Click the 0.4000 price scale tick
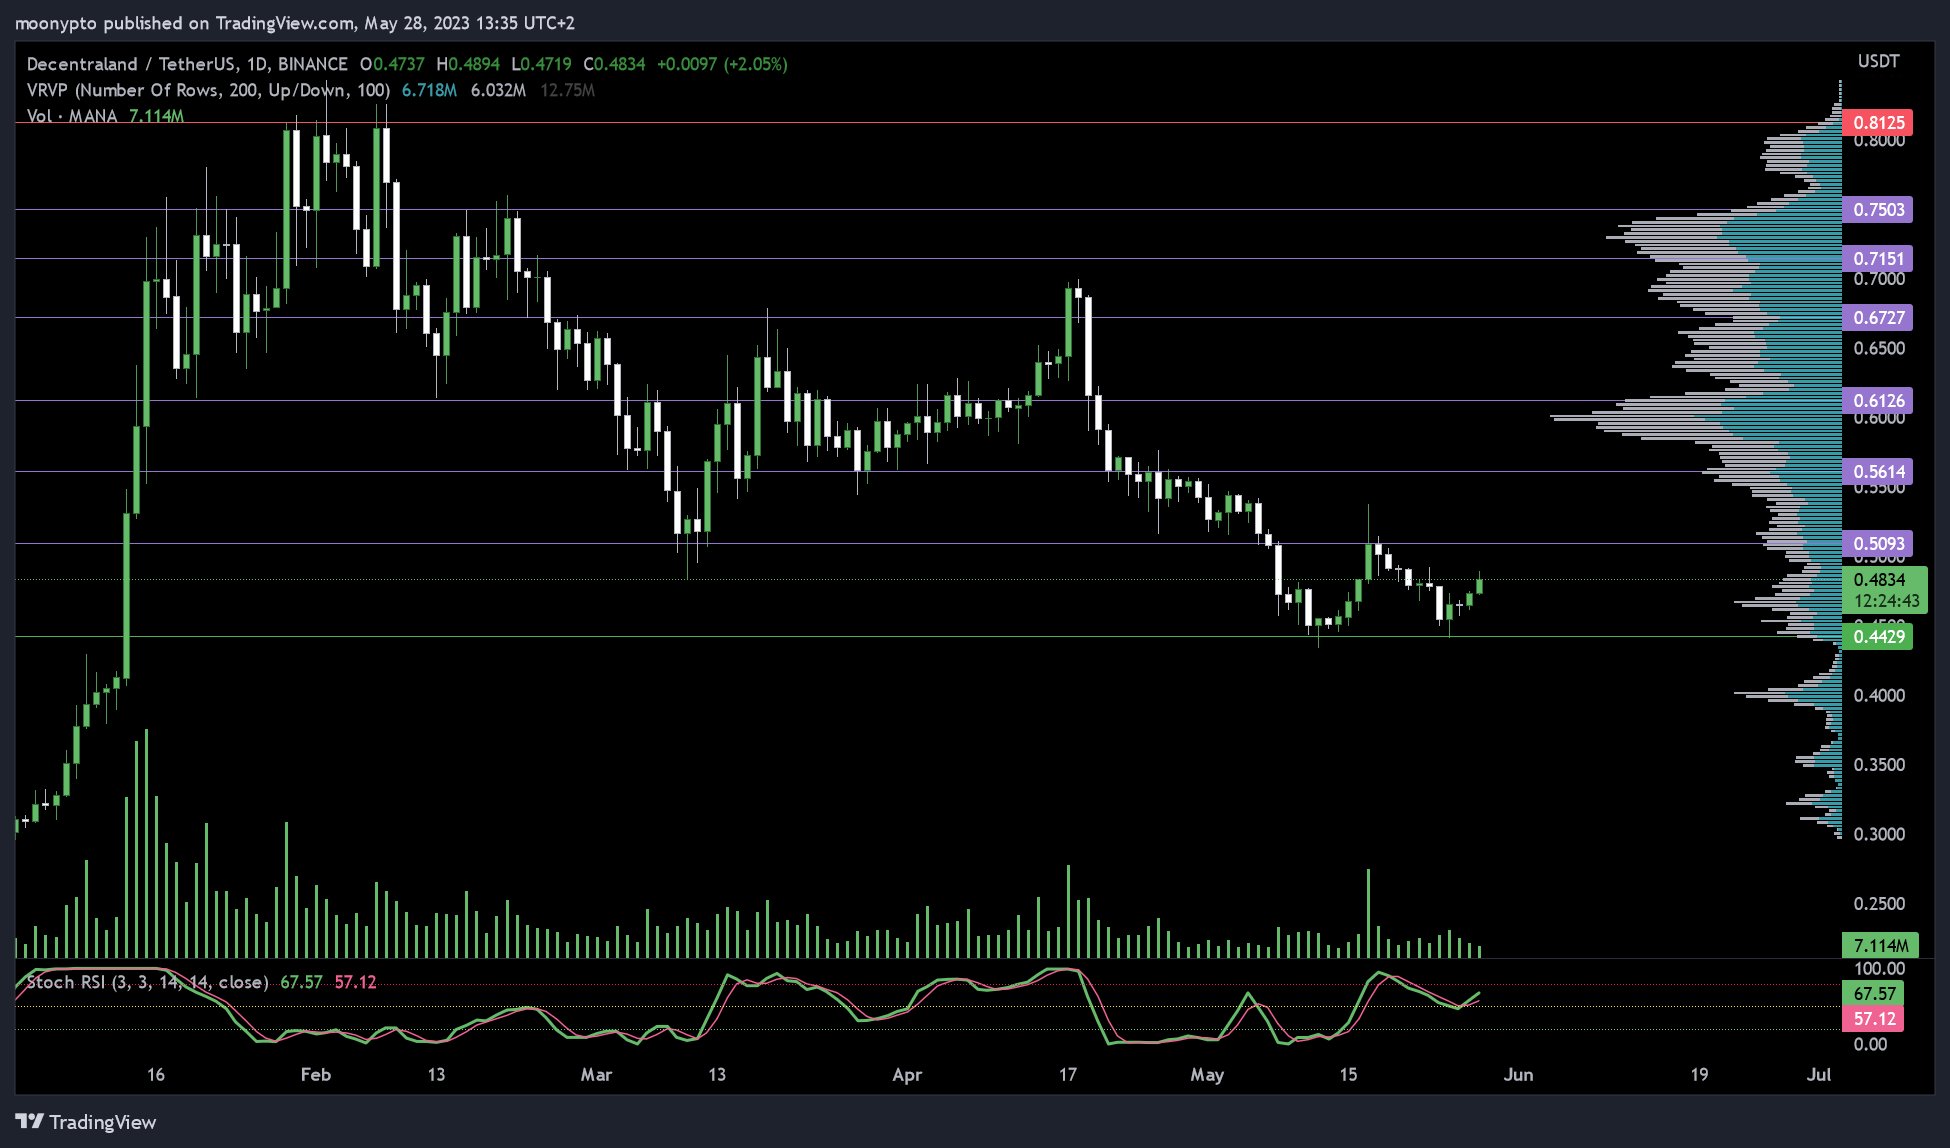 (1879, 695)
